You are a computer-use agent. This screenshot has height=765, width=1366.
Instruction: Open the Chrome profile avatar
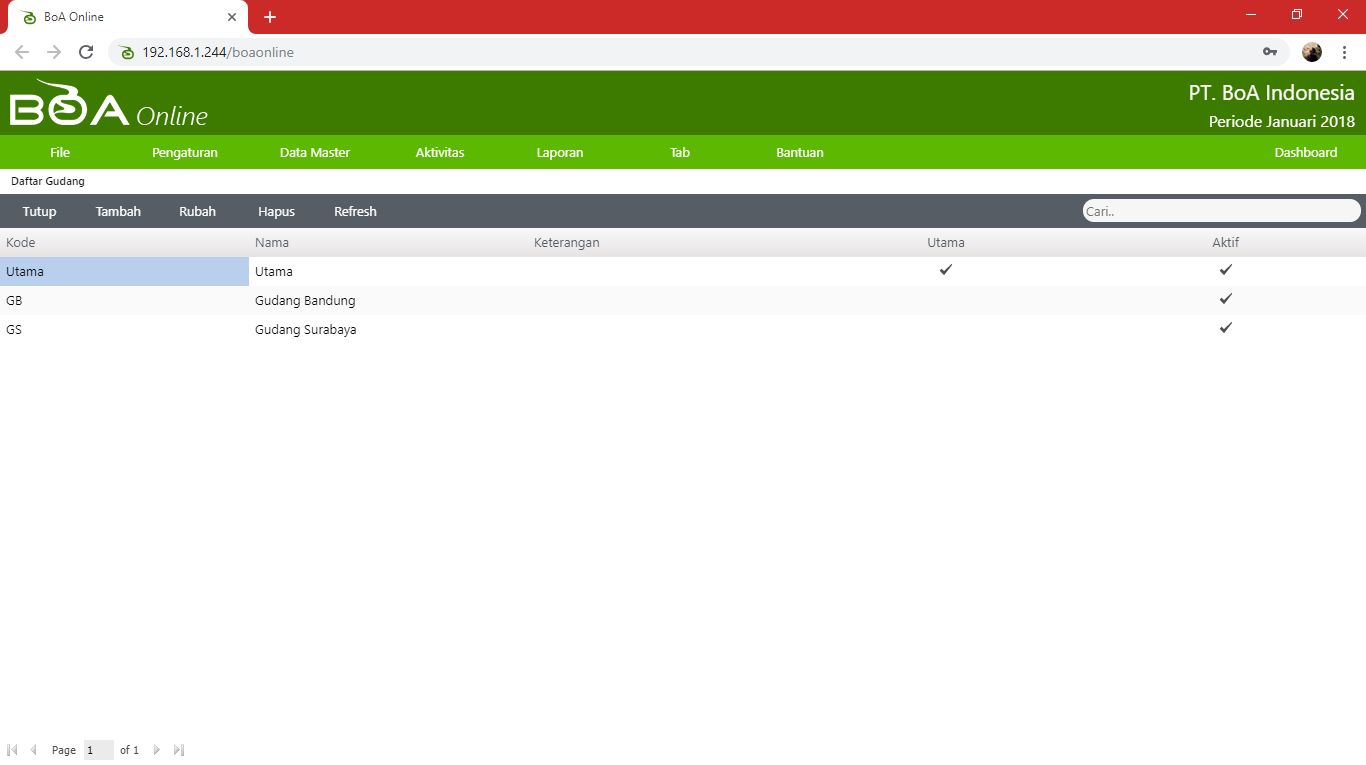[x=1312, y=52]
